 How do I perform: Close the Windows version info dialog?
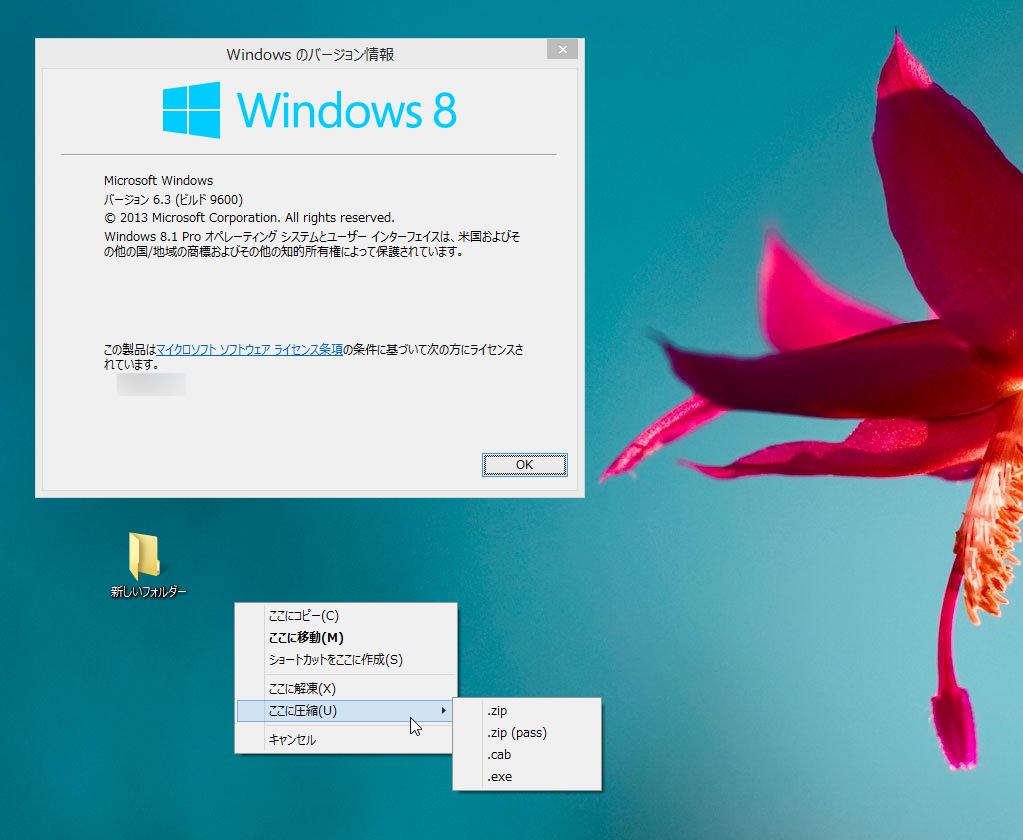point(562,49)
